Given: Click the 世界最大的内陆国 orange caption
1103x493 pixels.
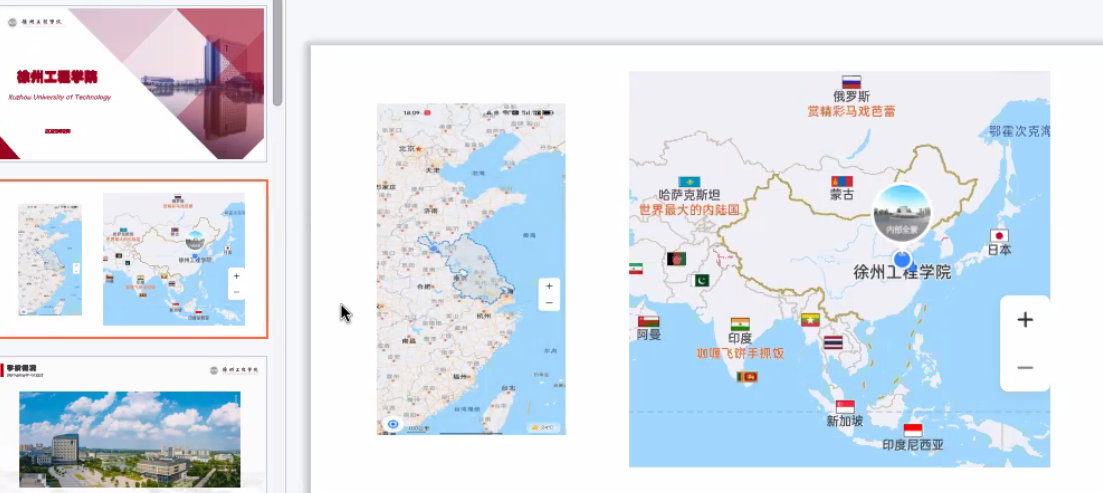Looking at the screenshot, I should [689, 210].
